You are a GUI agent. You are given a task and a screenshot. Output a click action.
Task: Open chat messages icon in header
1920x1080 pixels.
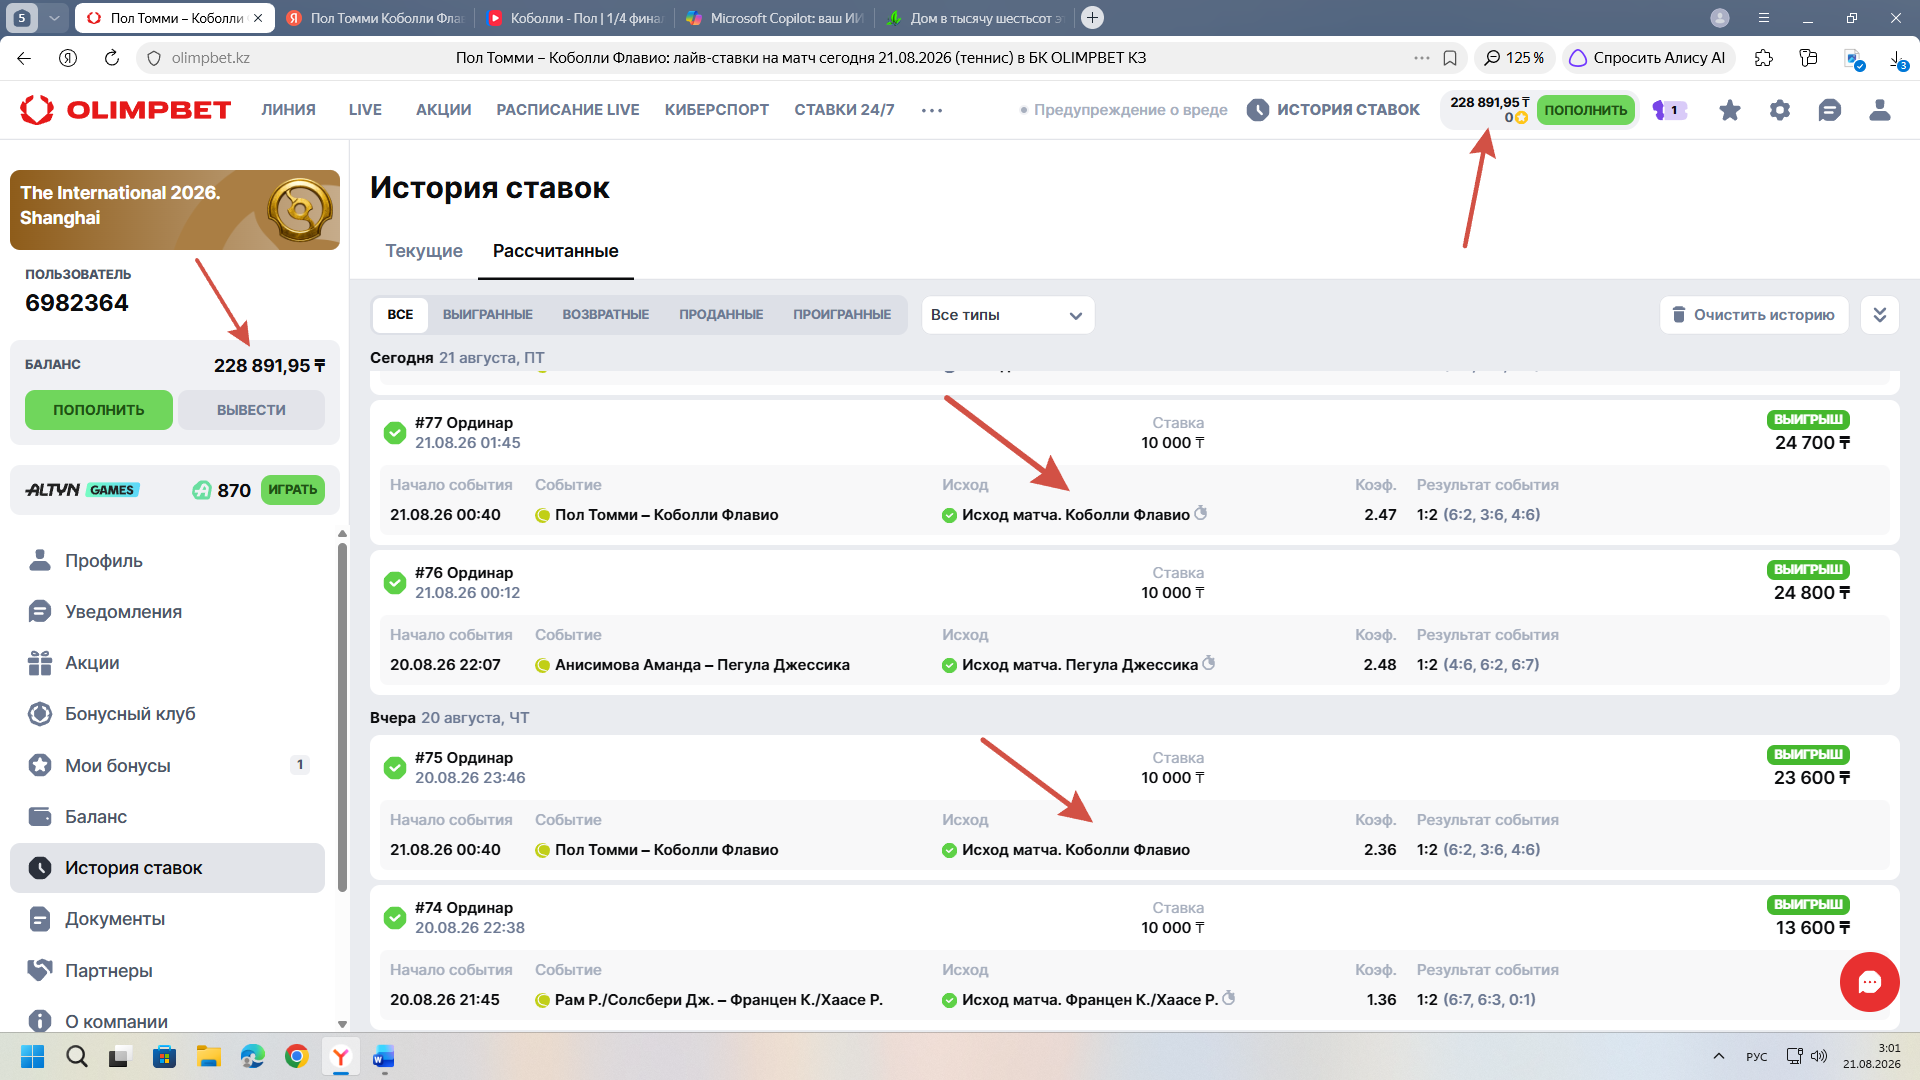tap(1829, 110)
